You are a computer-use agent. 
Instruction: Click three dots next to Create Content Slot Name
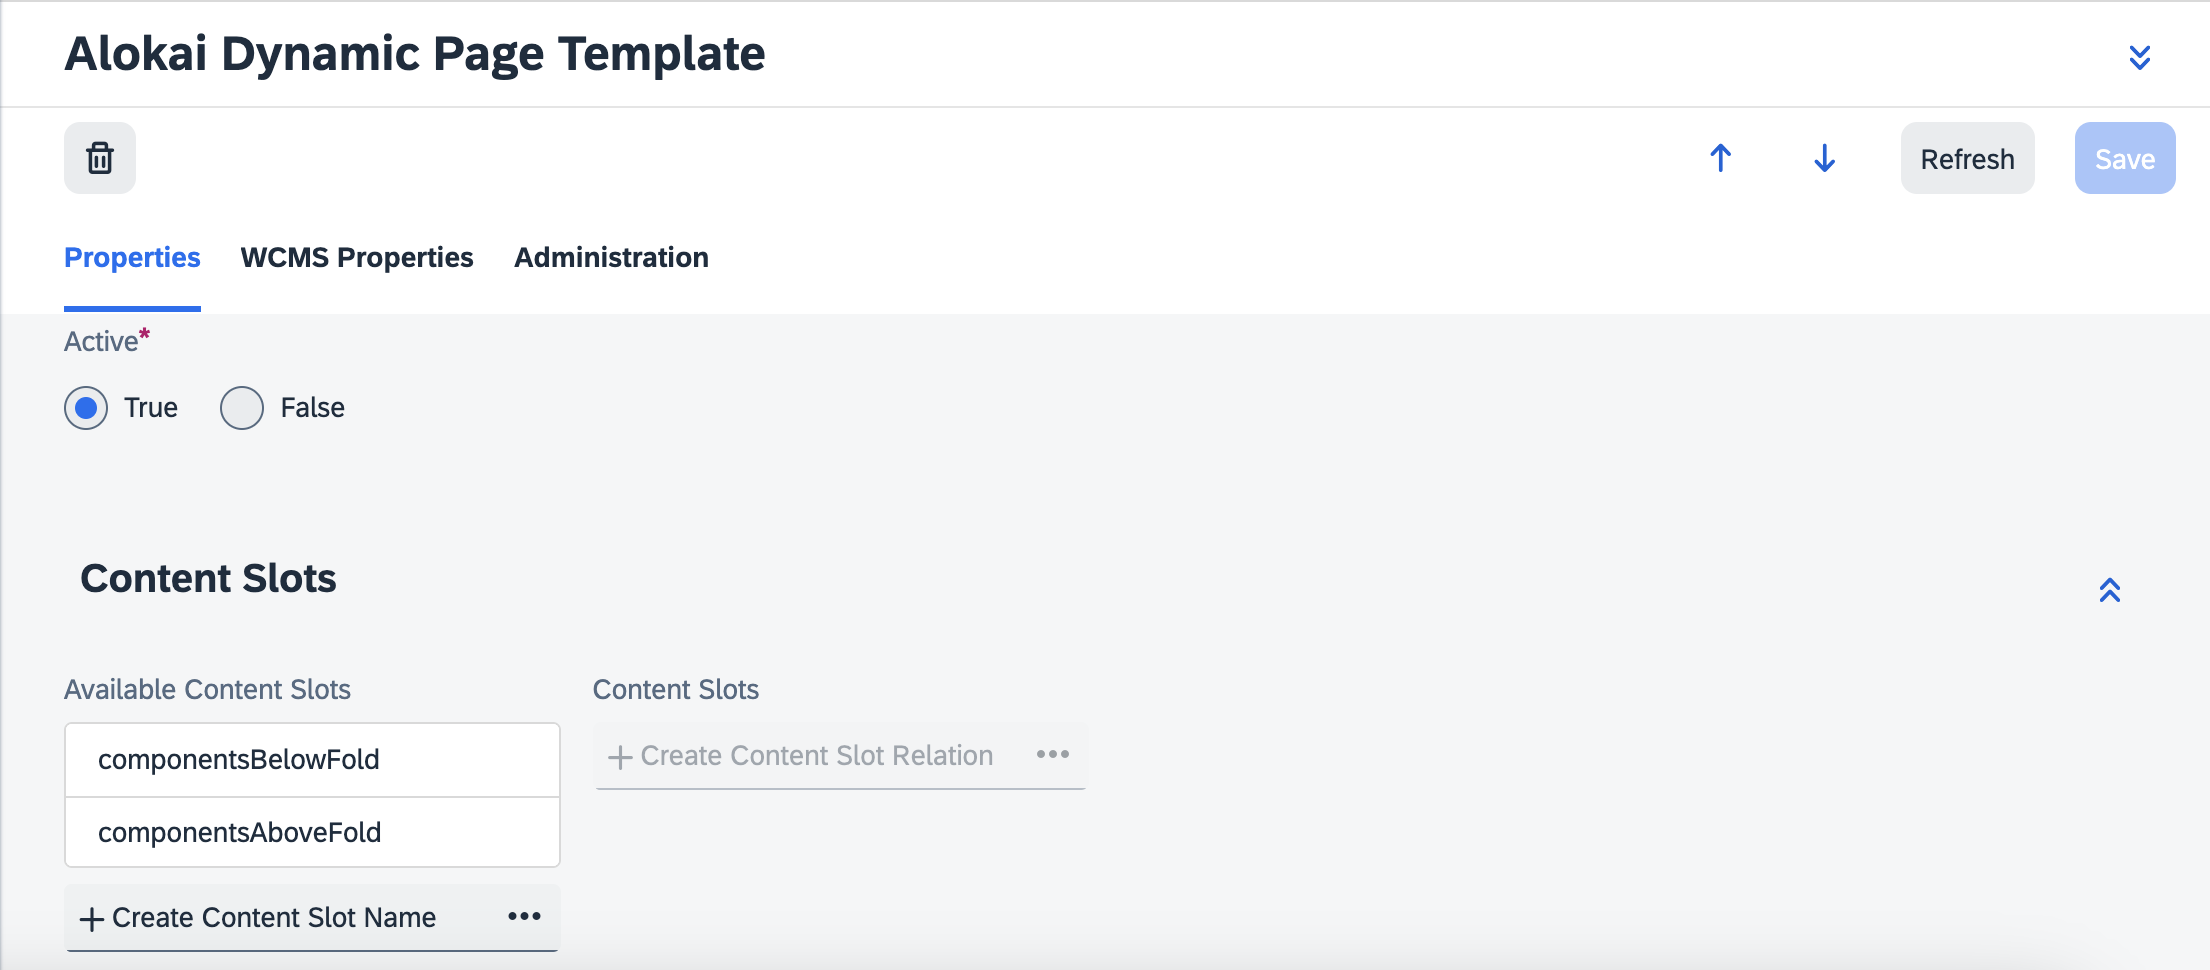524,916
